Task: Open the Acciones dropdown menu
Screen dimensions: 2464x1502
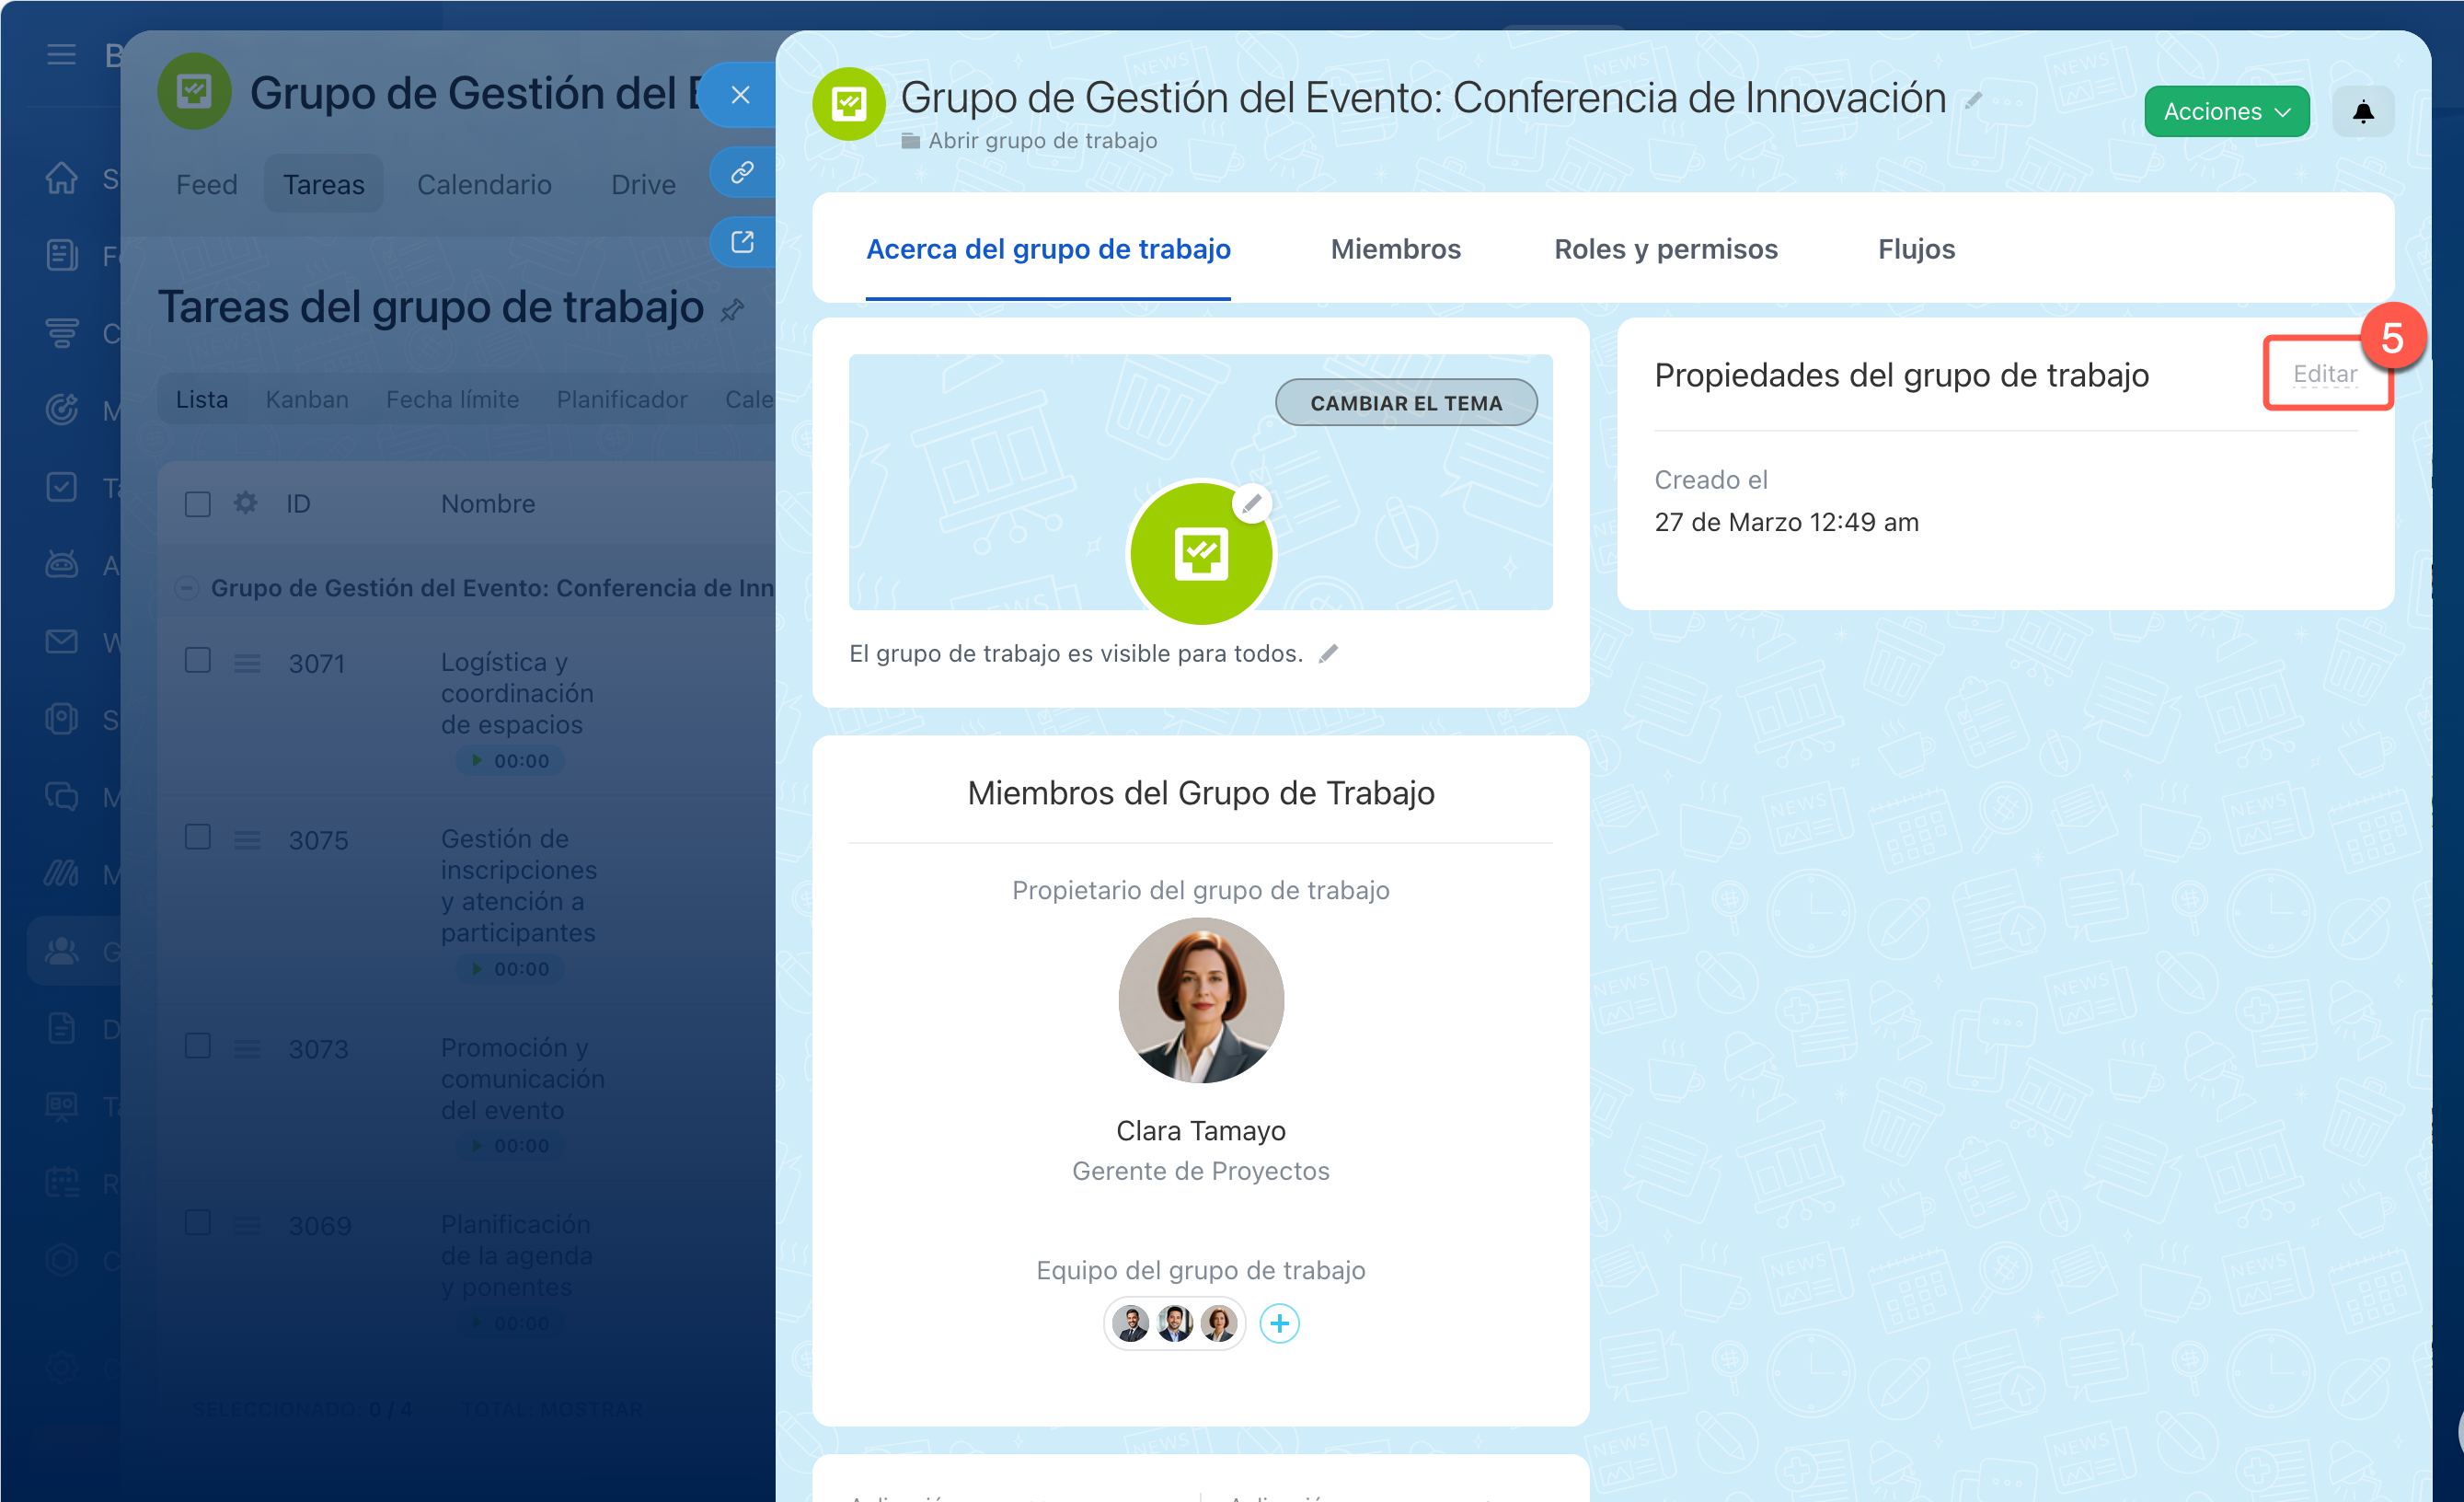Action: pos(2226,111)
